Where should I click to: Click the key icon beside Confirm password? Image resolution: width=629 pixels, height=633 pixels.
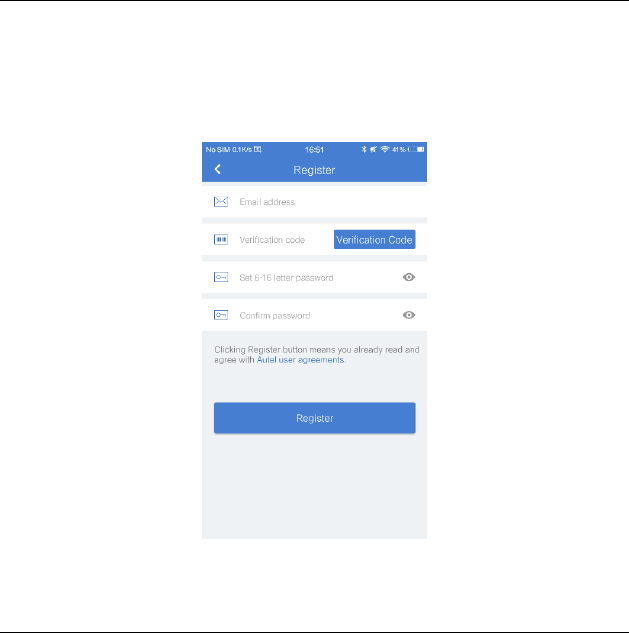tap(221, 315)
